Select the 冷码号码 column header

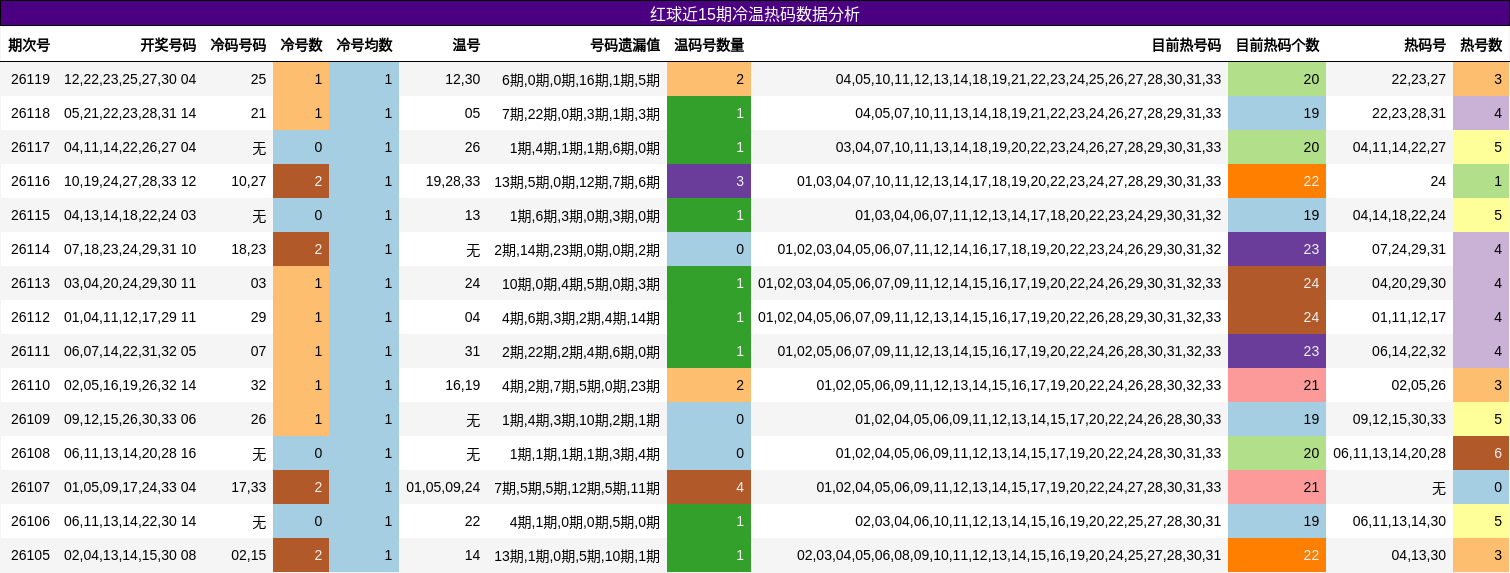pos(238,45)
